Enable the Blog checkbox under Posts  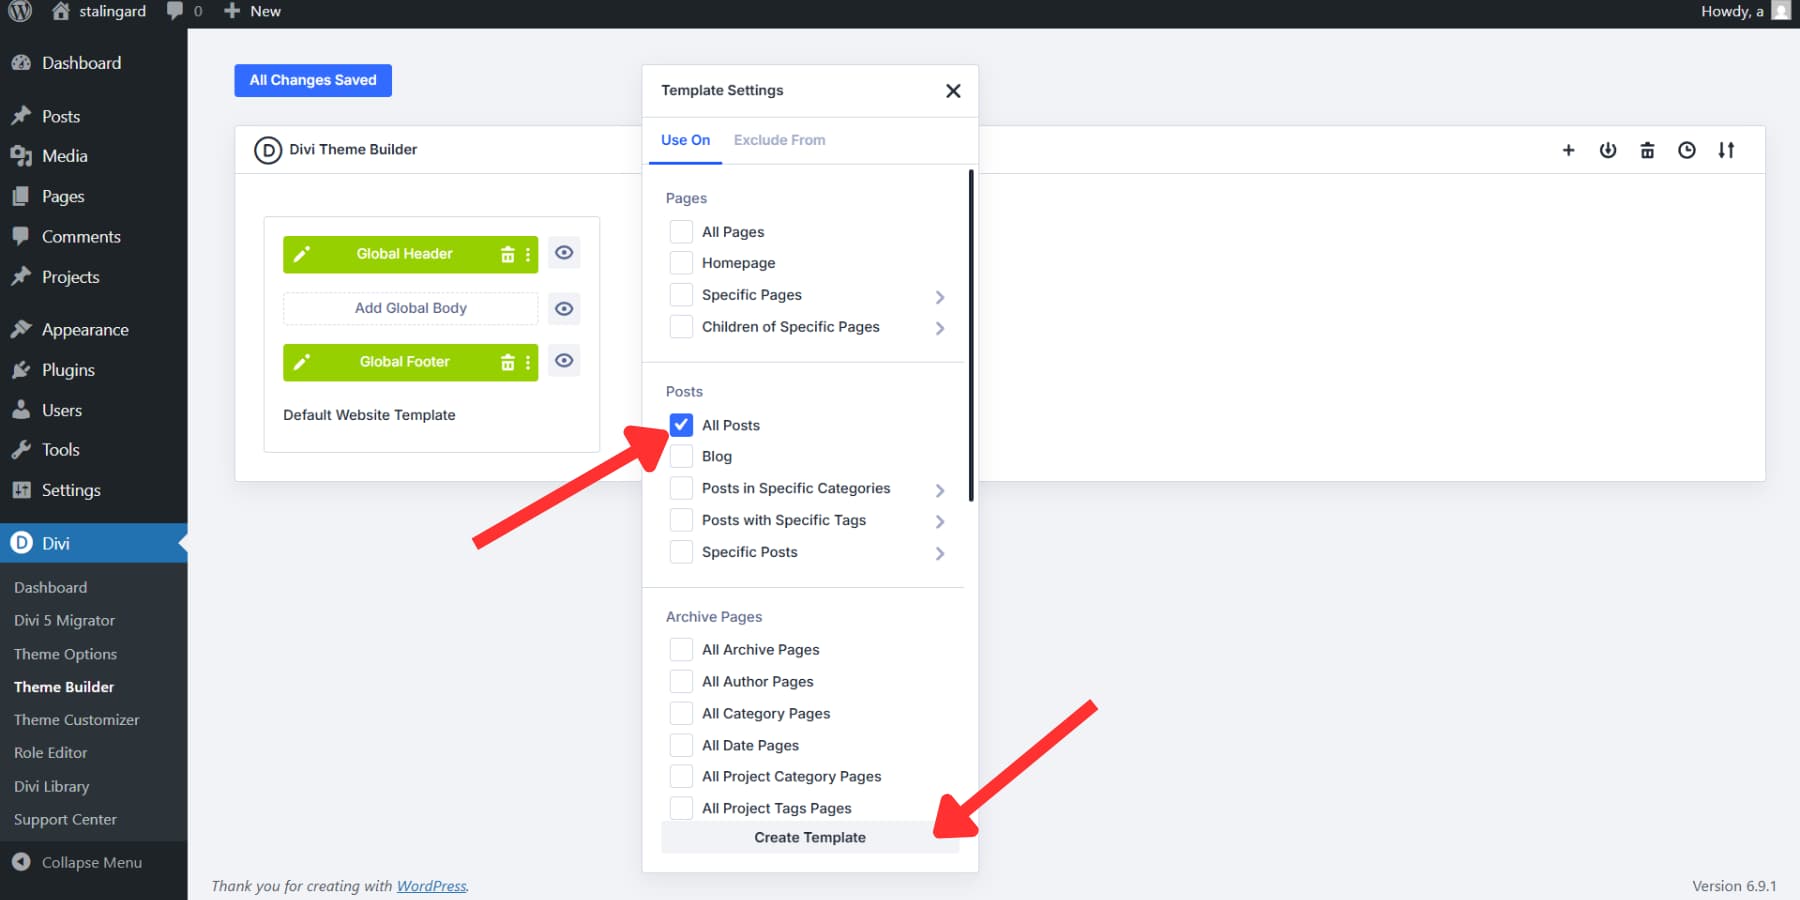pyautogui.click(x=681, y=456)
